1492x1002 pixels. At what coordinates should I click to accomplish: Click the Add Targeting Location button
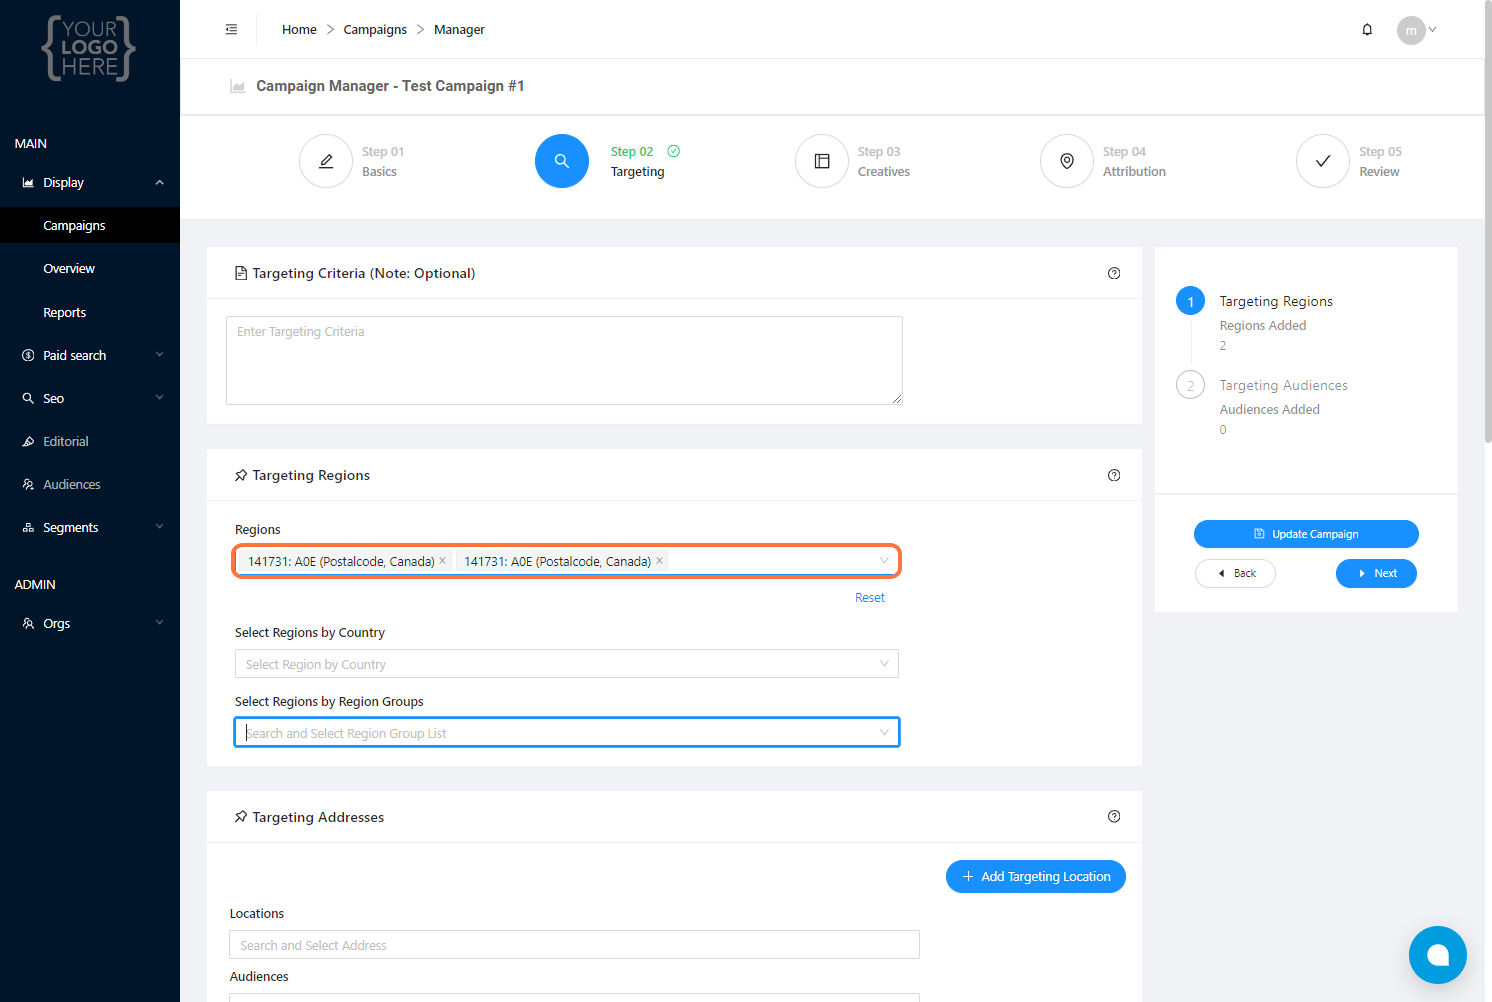(x=1036, y=877)
